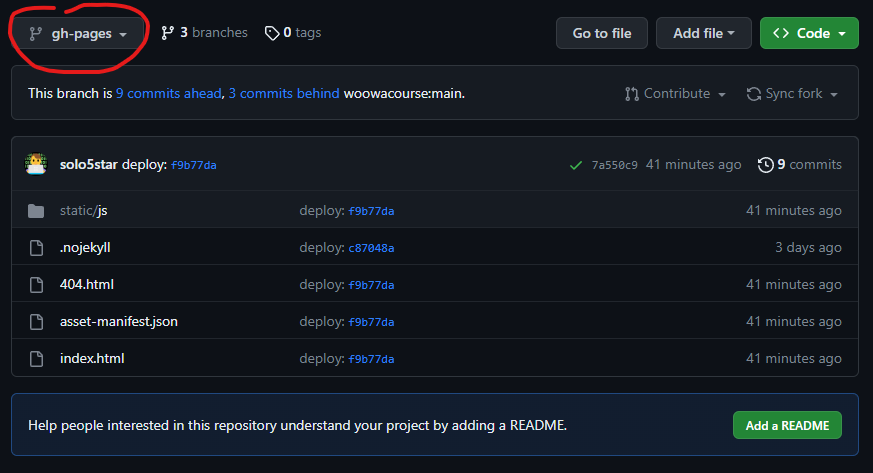873x473 pixels.
Task: Open the 3 commits behind link
Action: (284, 93)
